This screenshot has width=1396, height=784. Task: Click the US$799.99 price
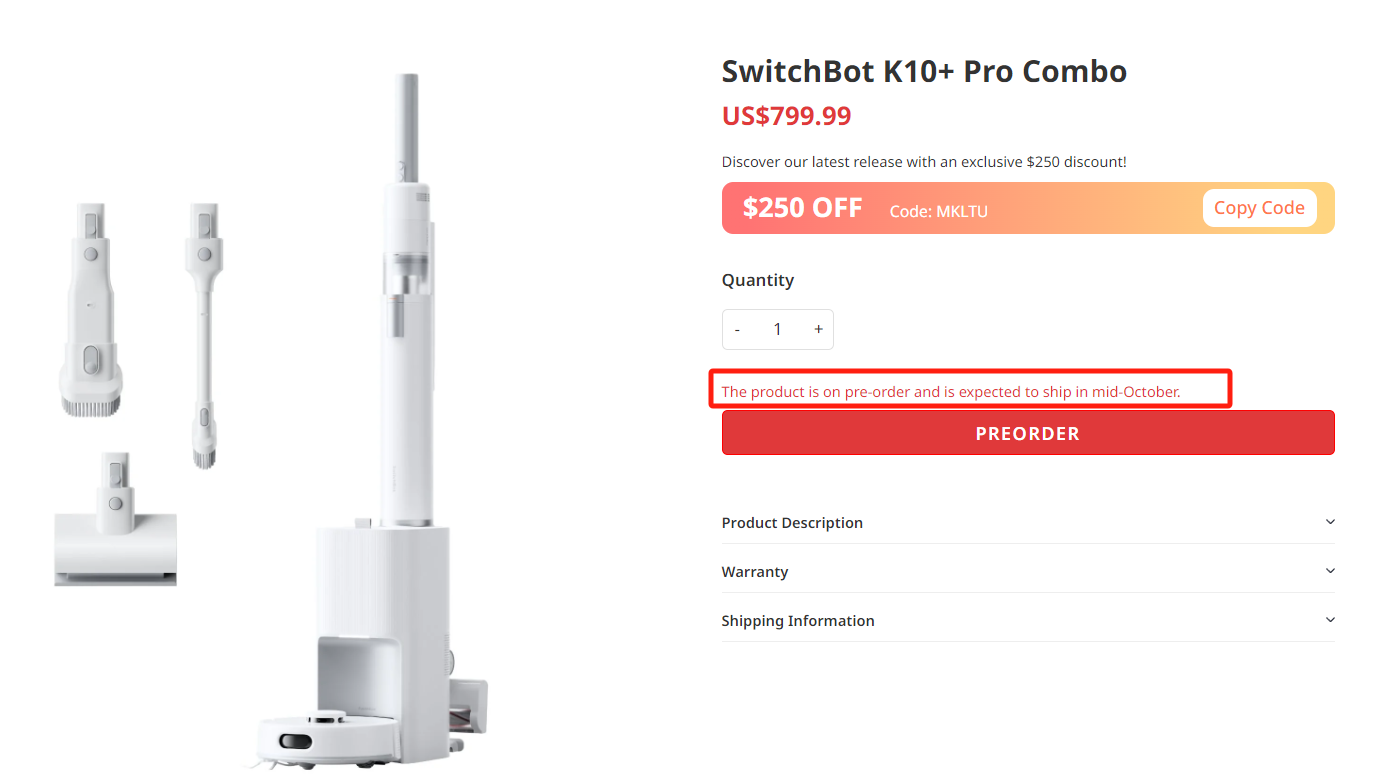786,116
